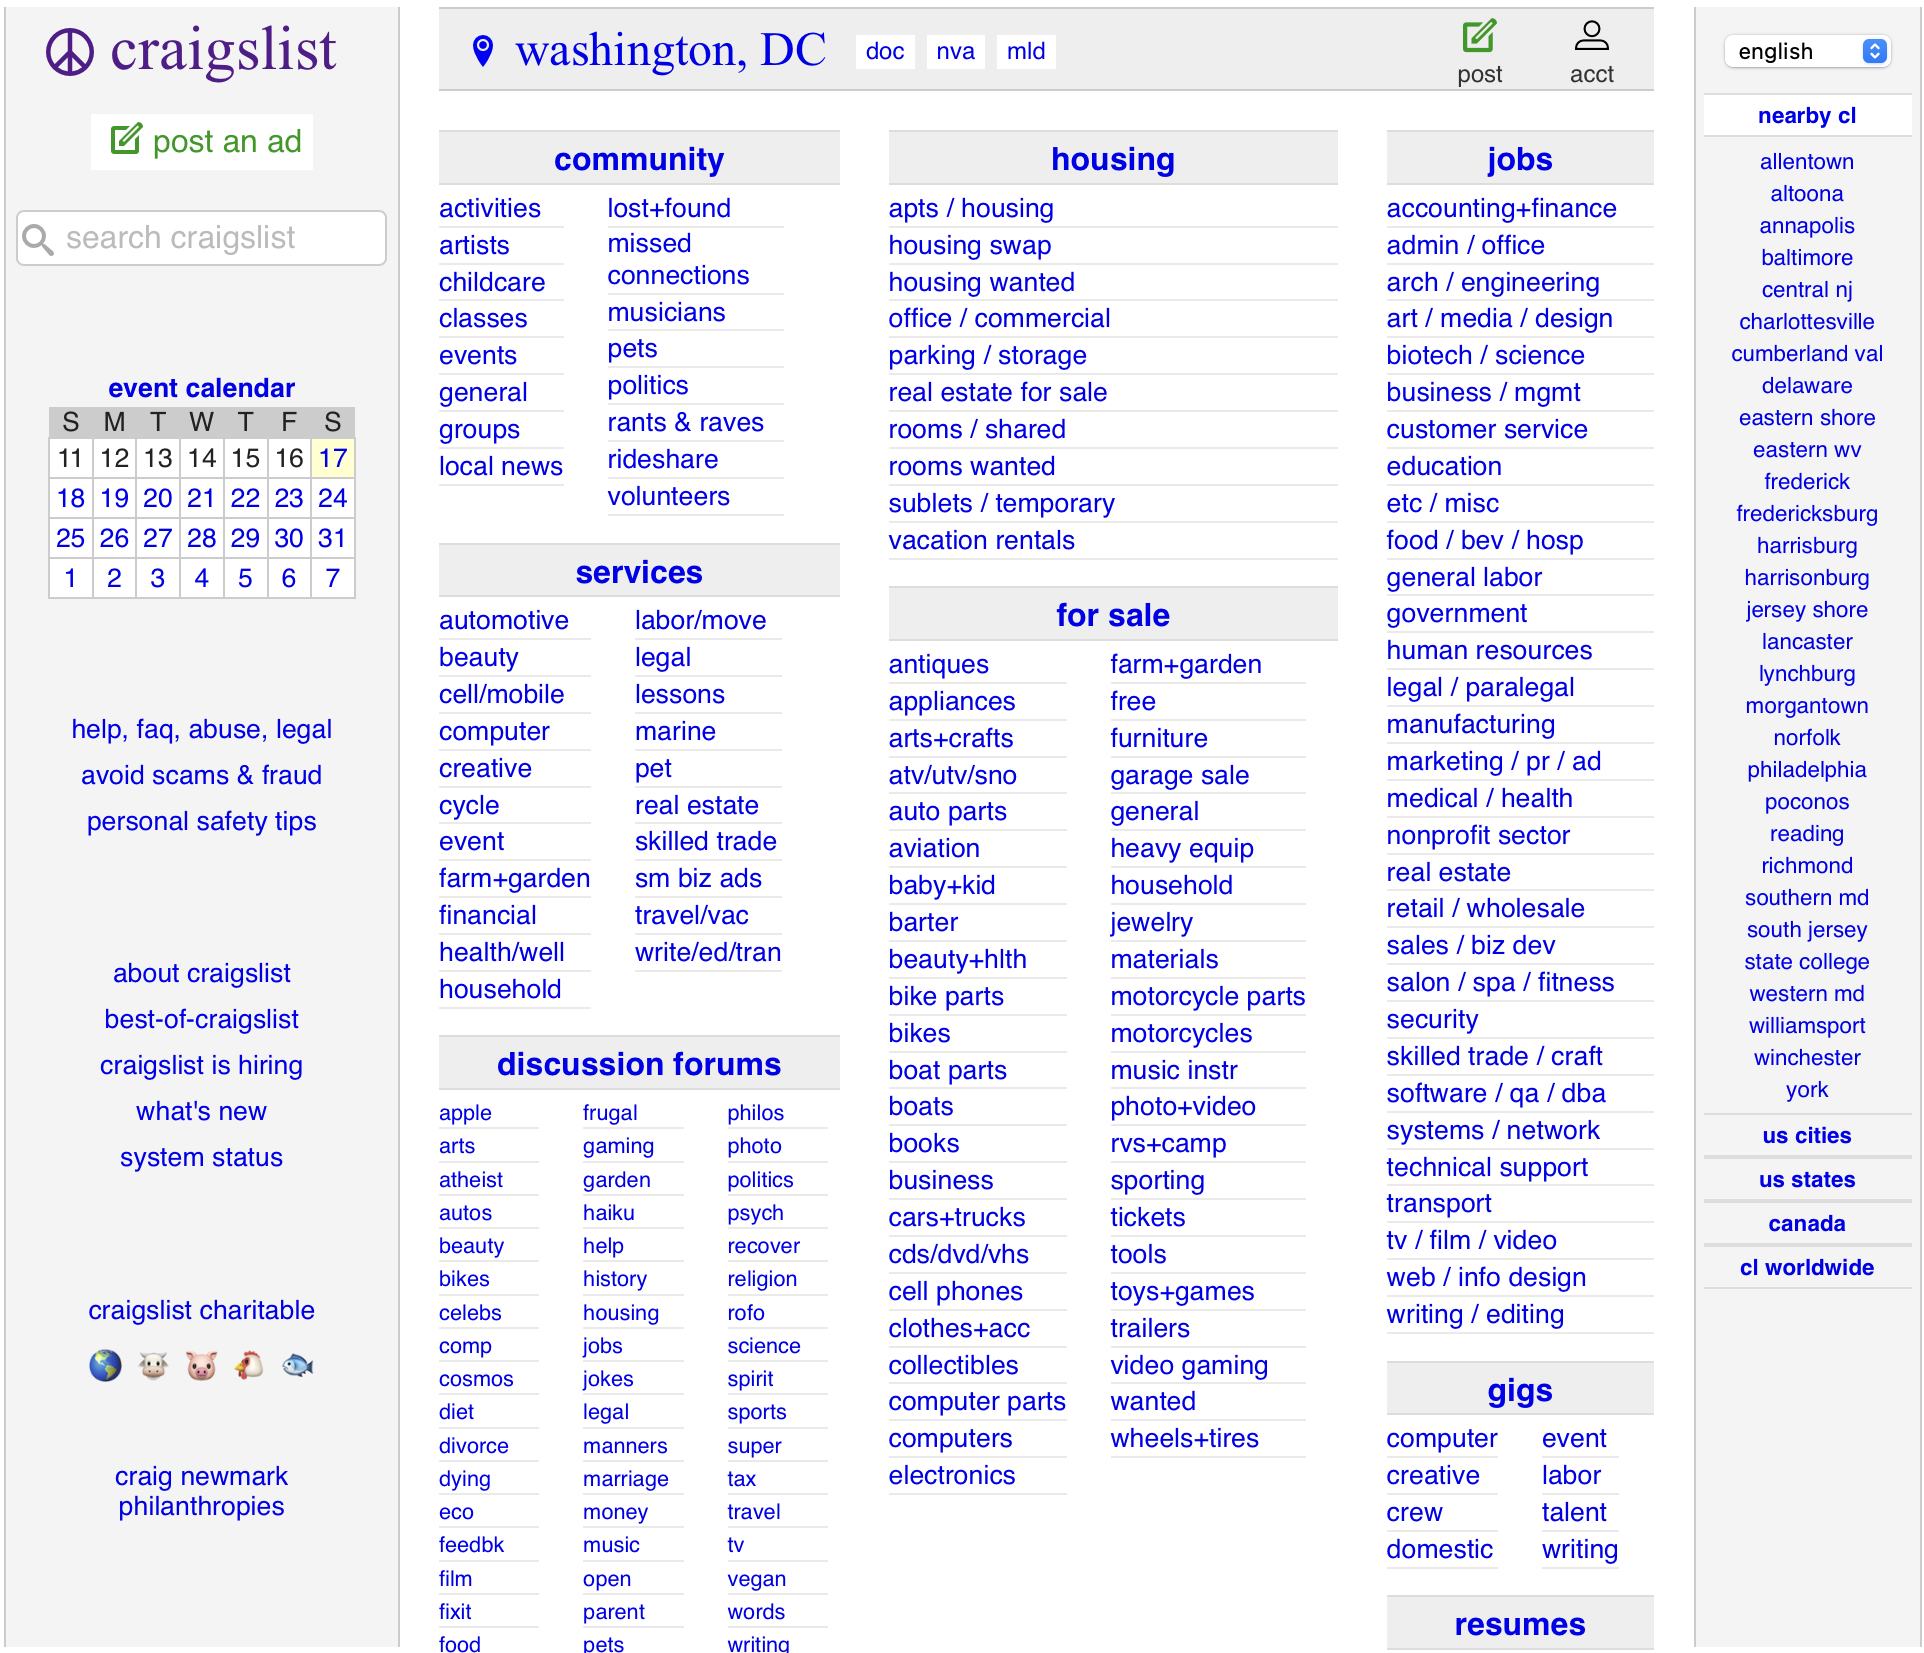Go to baltimore in nearby cl

[x=1806, y=258]
